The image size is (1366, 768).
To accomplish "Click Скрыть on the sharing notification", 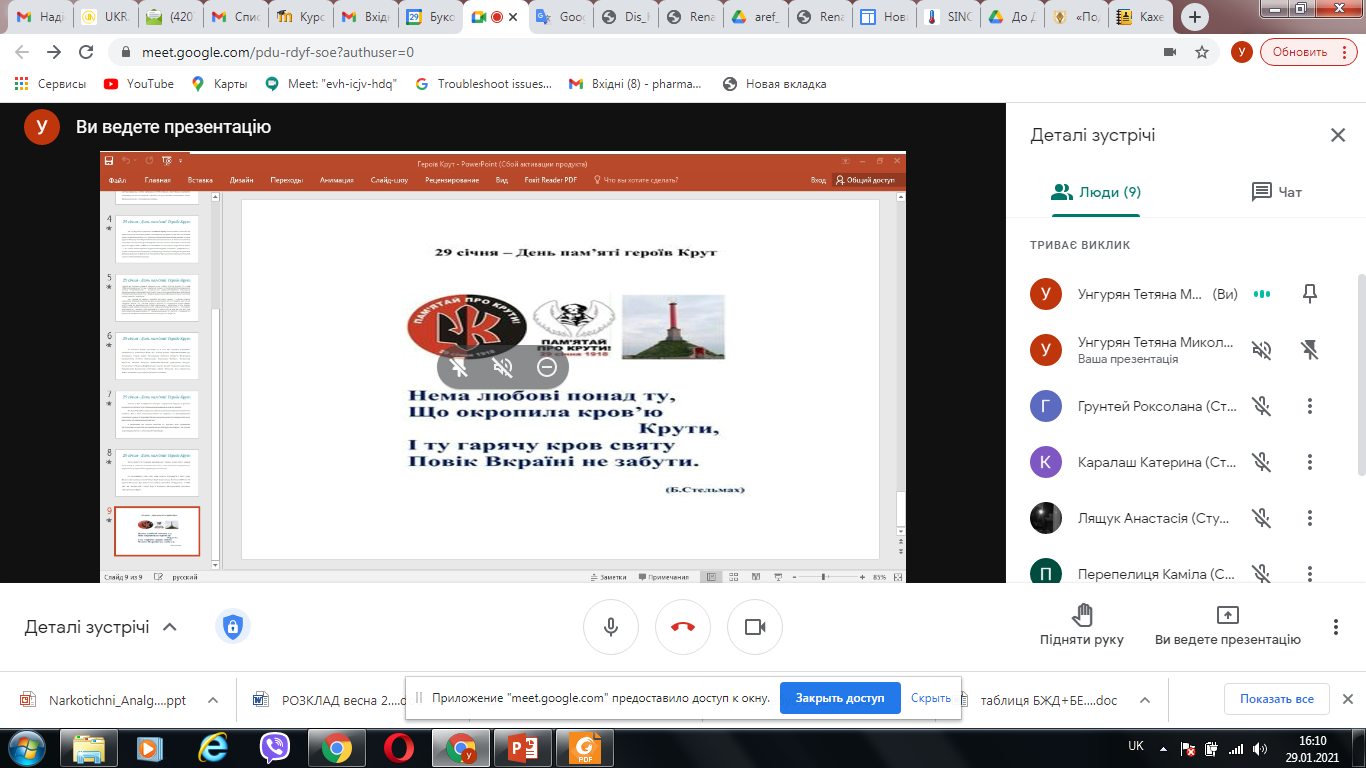I will tap(931, 698).
